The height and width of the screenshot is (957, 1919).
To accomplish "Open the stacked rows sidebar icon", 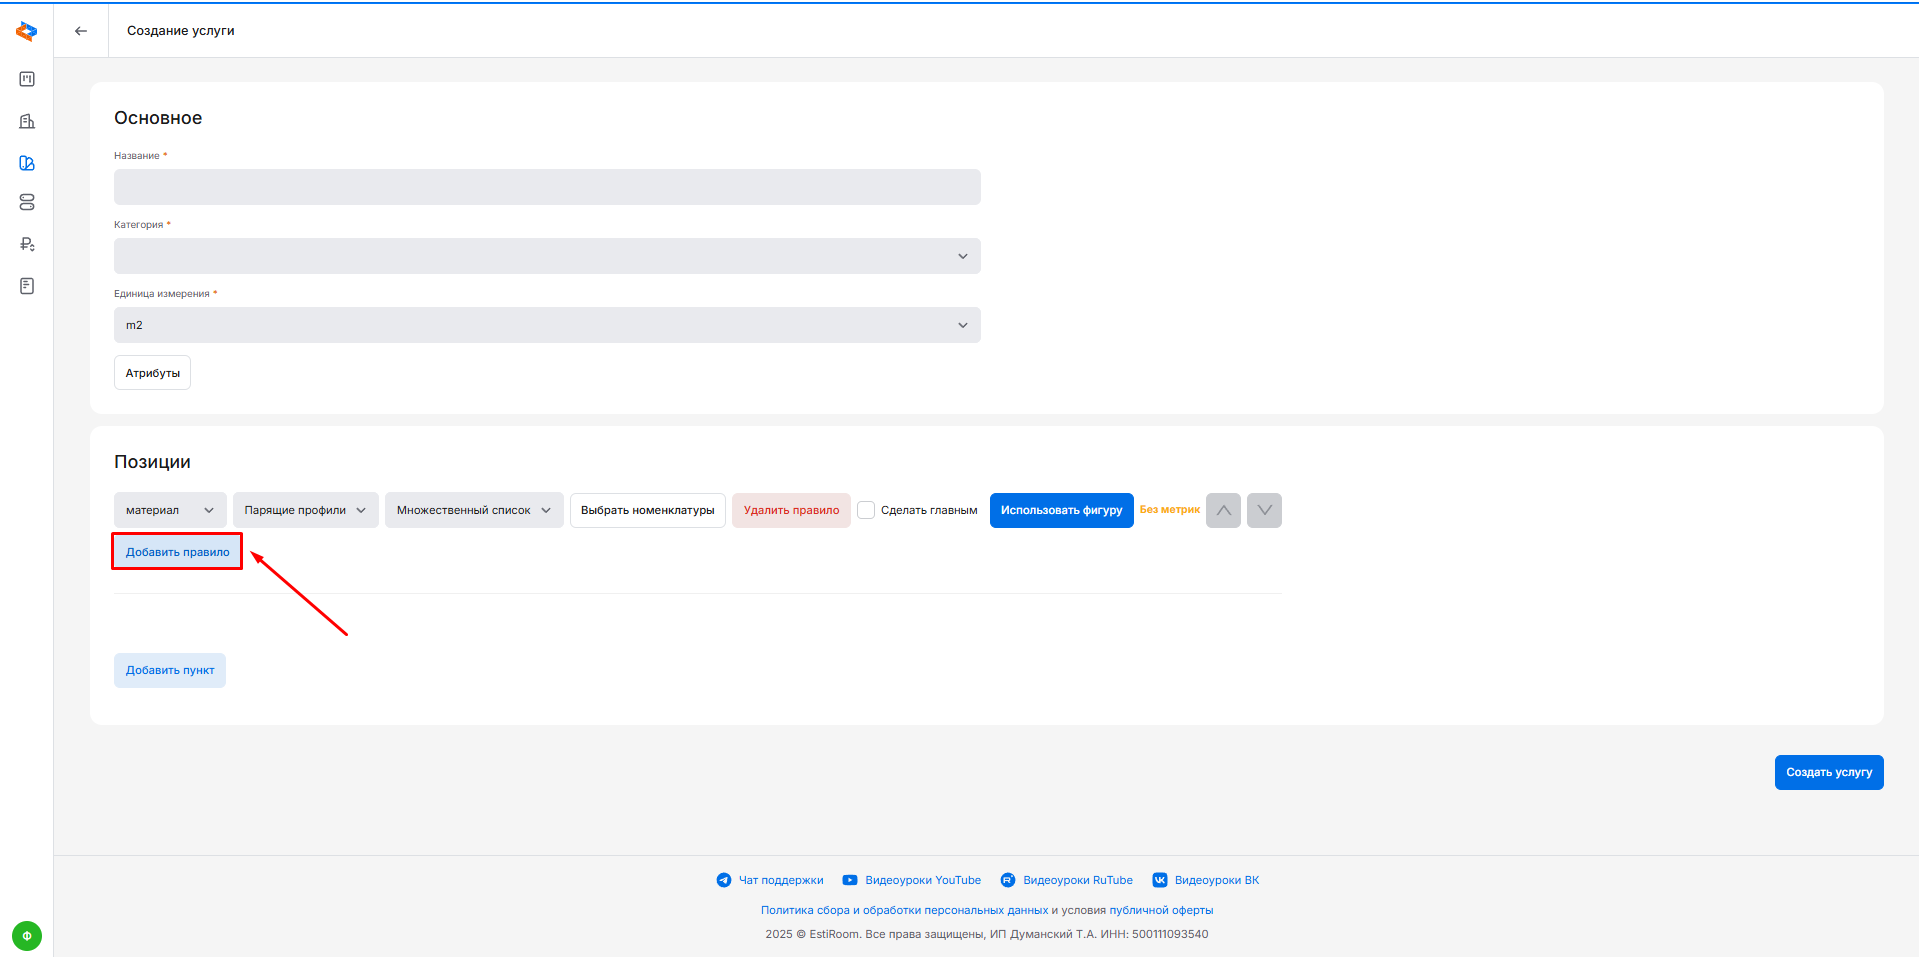I will 27,202.
